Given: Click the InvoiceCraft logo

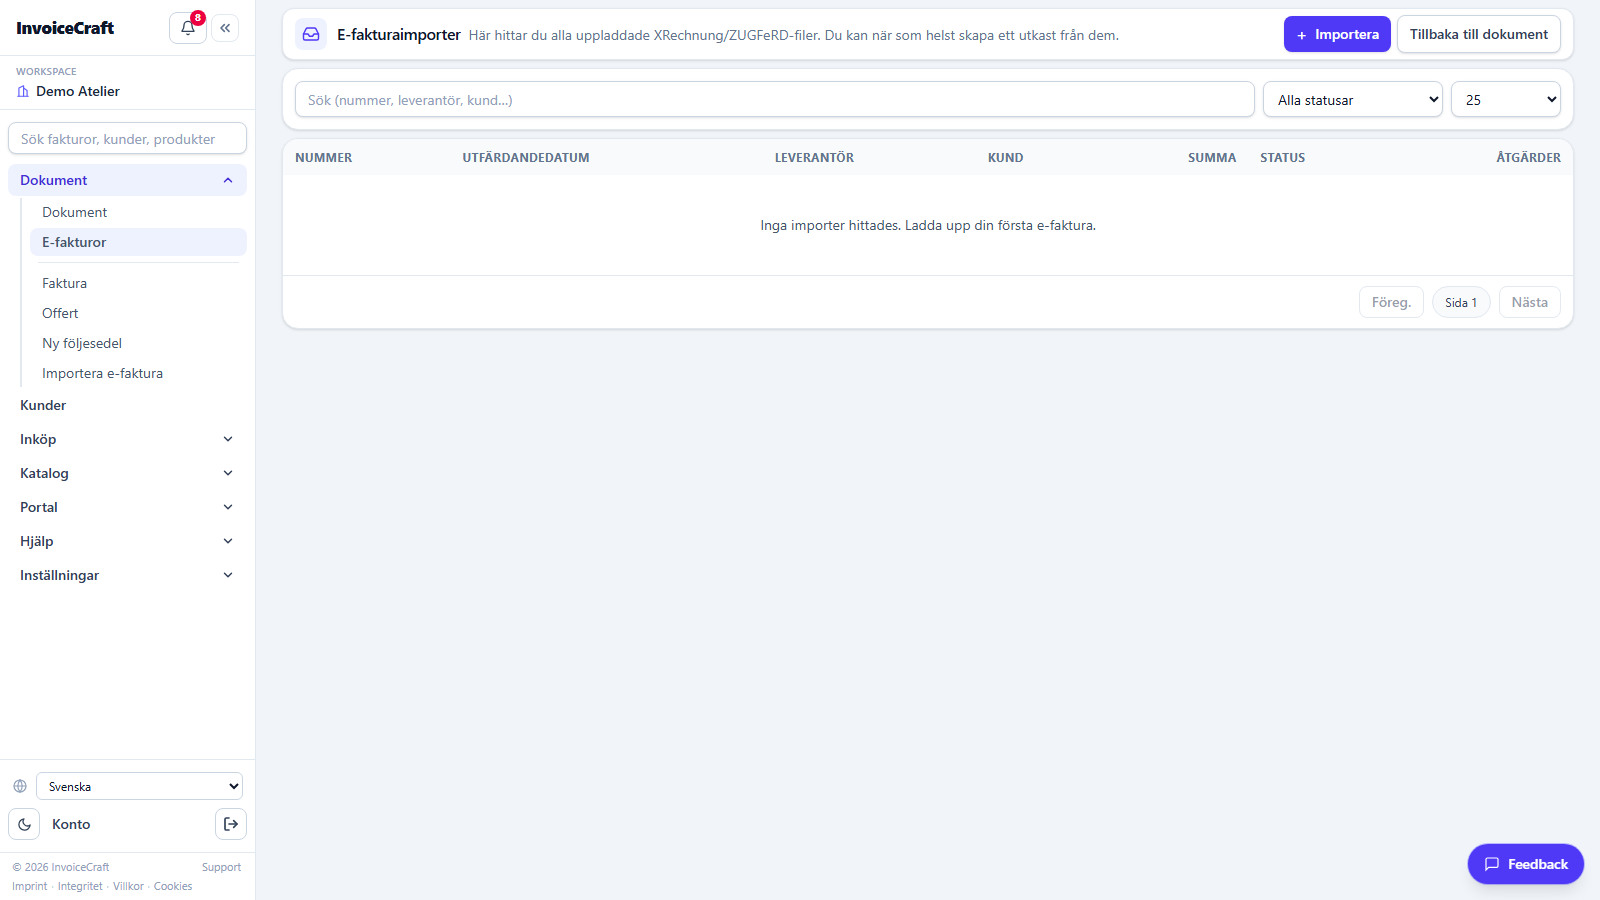Looking at the screenshot, I should [65, 28].
